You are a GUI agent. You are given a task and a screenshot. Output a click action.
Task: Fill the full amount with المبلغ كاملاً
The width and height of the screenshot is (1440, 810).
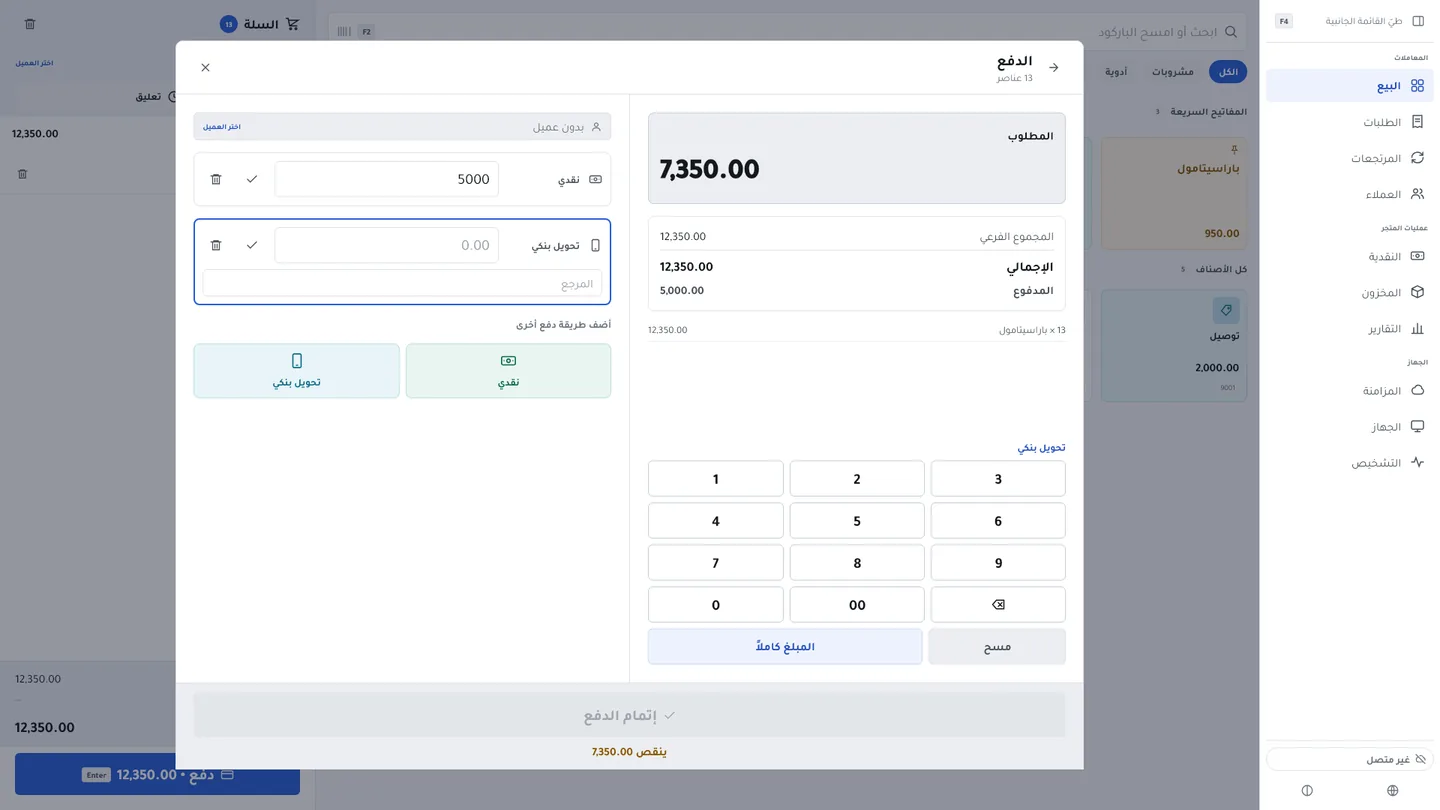[x=785, y=647]
